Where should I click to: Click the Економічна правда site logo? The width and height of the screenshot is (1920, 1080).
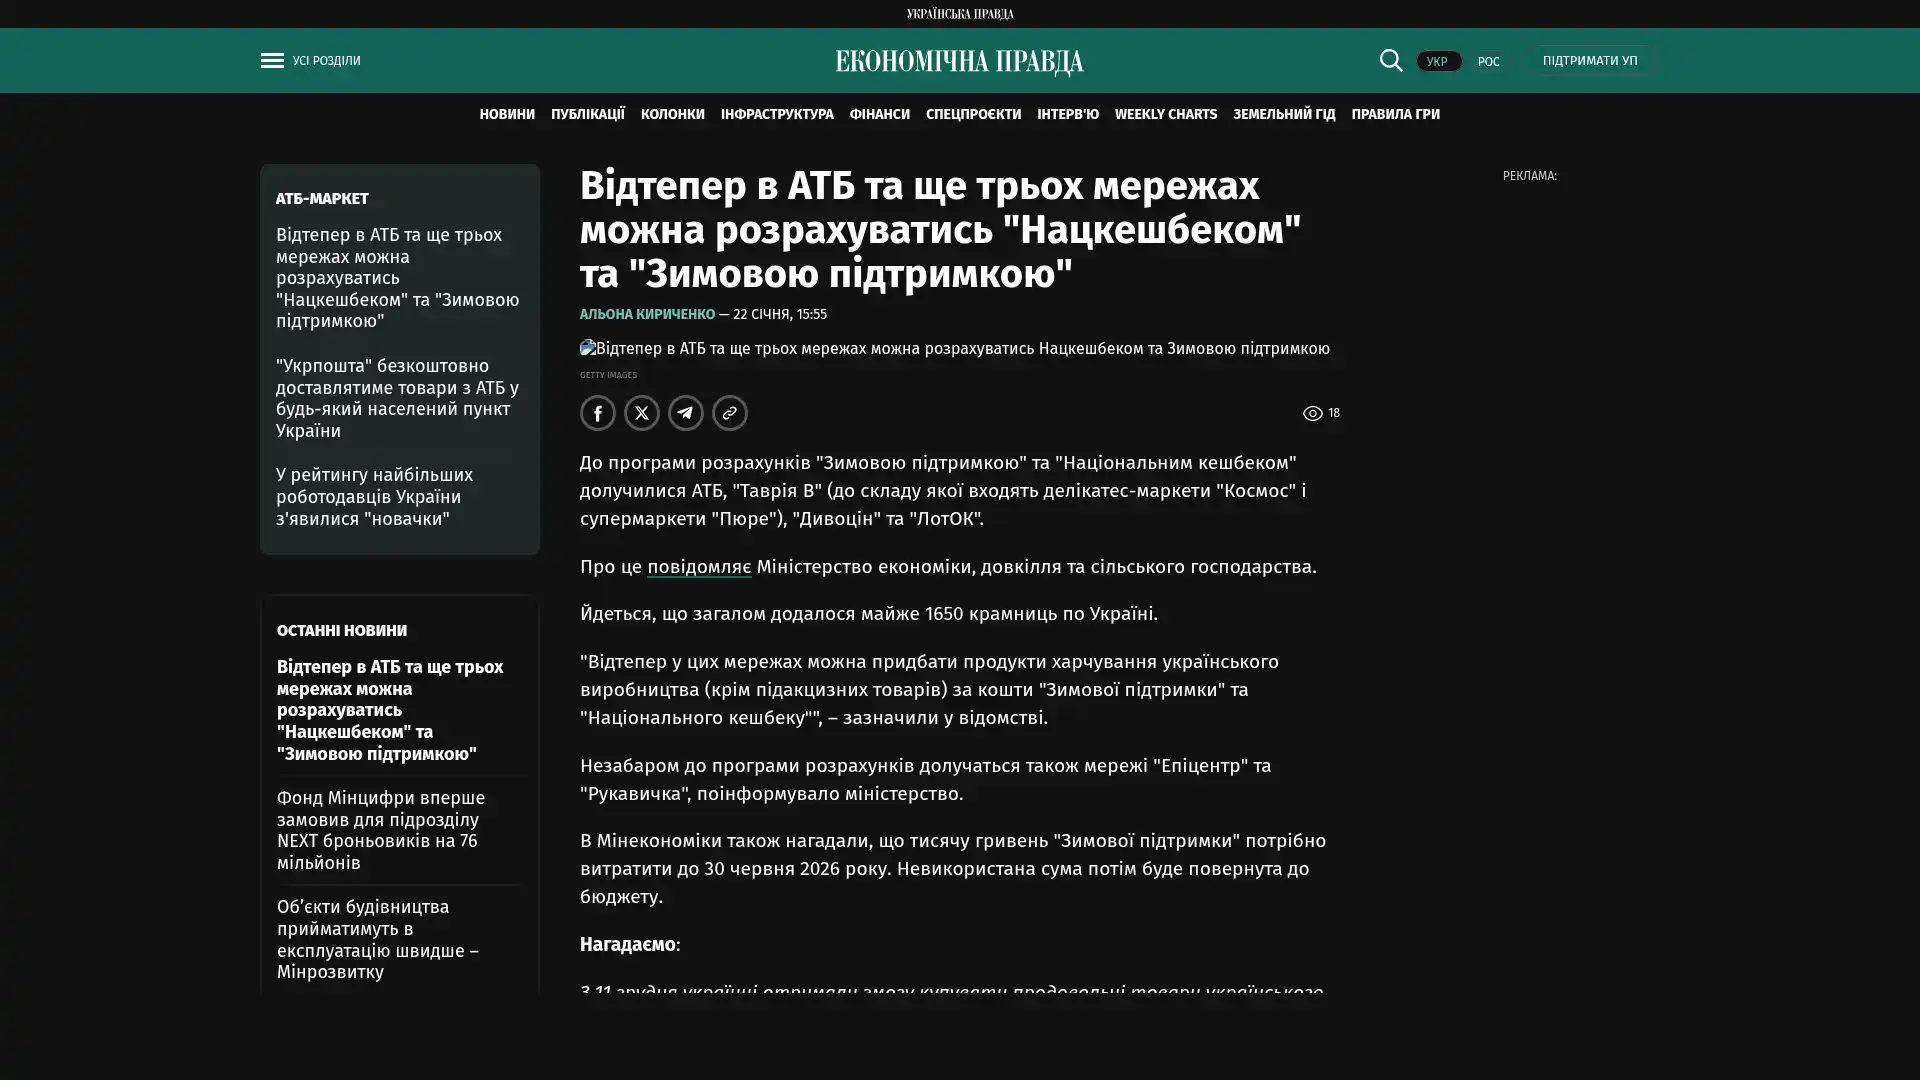coord(959,62)
